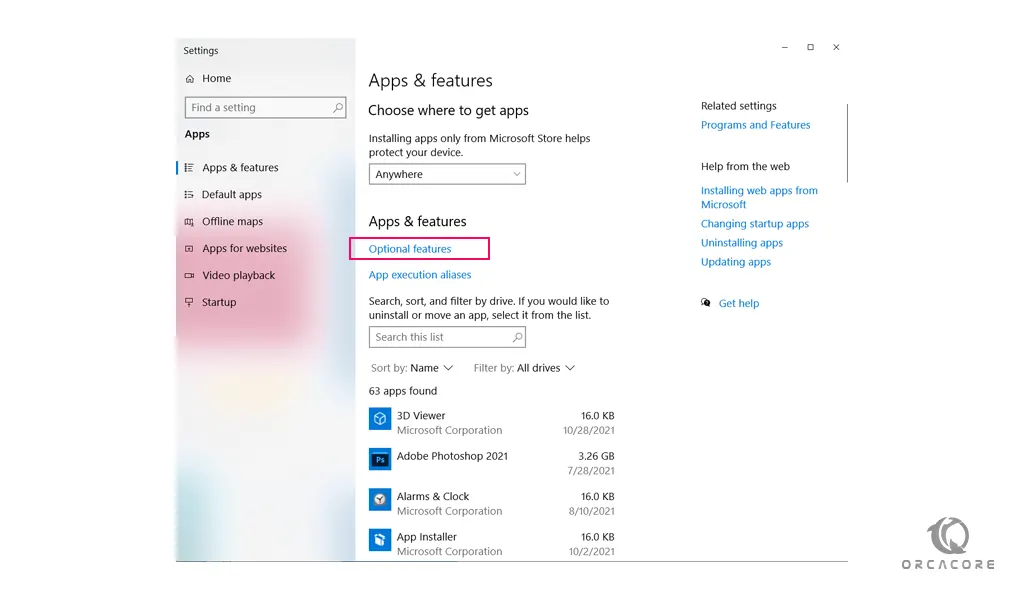Select the Alarms & Clock icon
Viewport: 1024px width, 600px height.
click(379, 500)
